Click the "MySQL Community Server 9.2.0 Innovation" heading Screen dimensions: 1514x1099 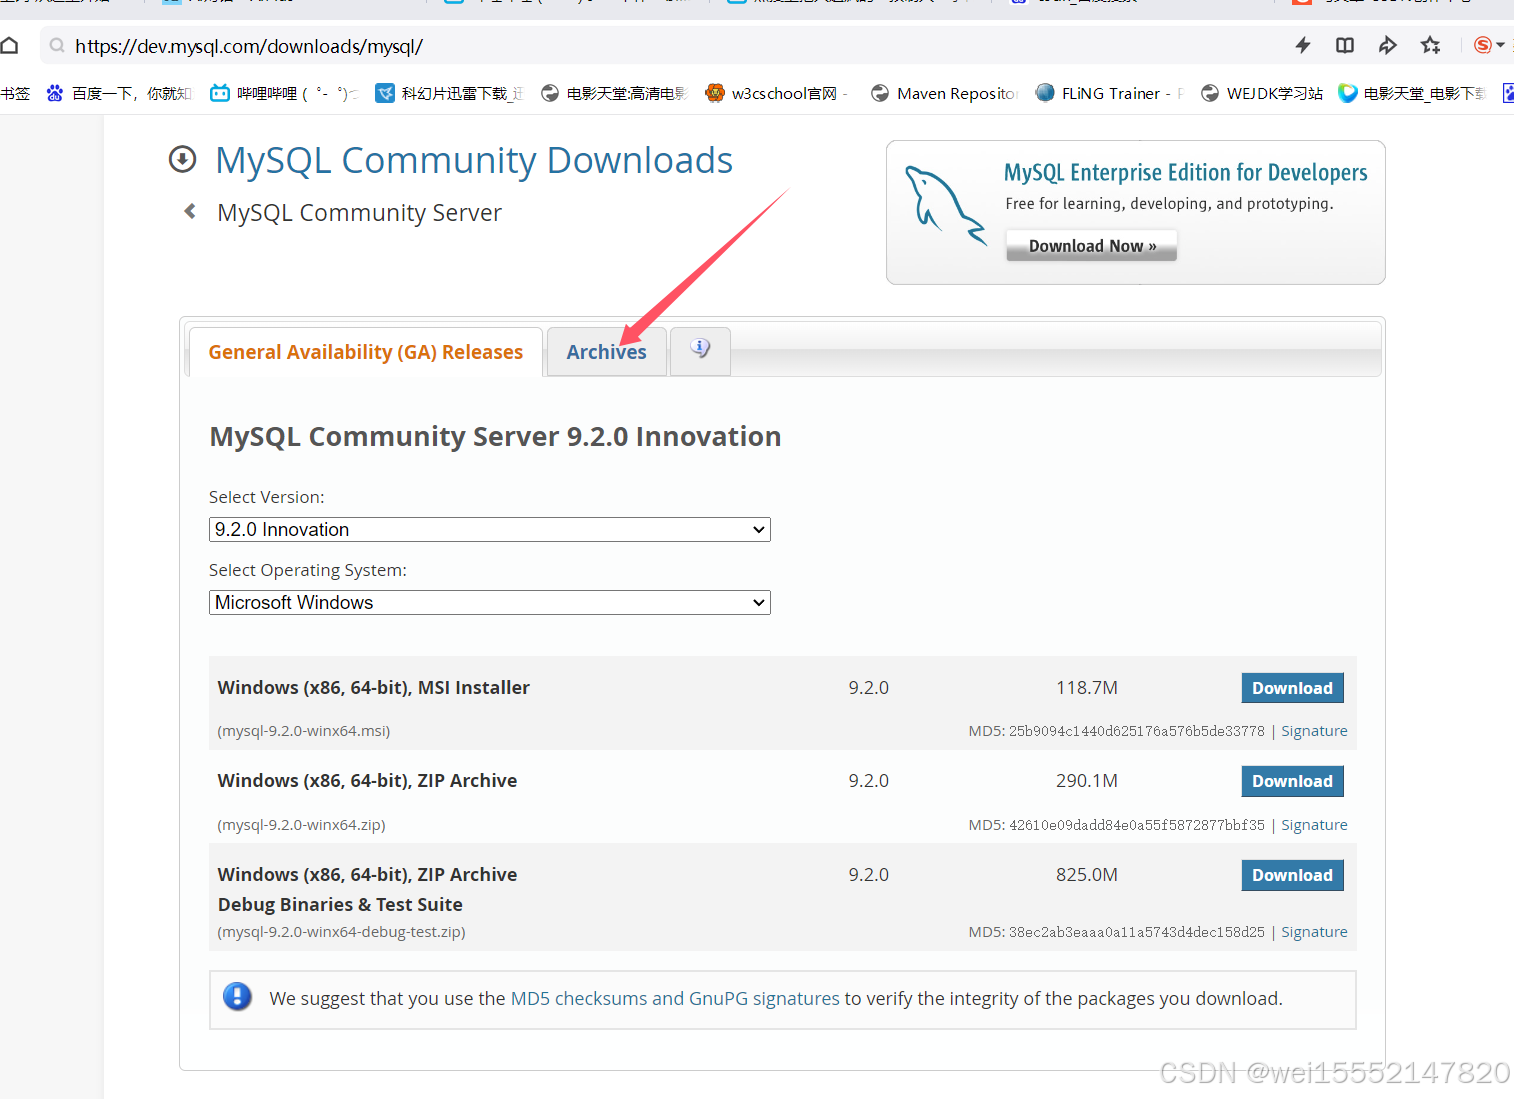(495, 437)
